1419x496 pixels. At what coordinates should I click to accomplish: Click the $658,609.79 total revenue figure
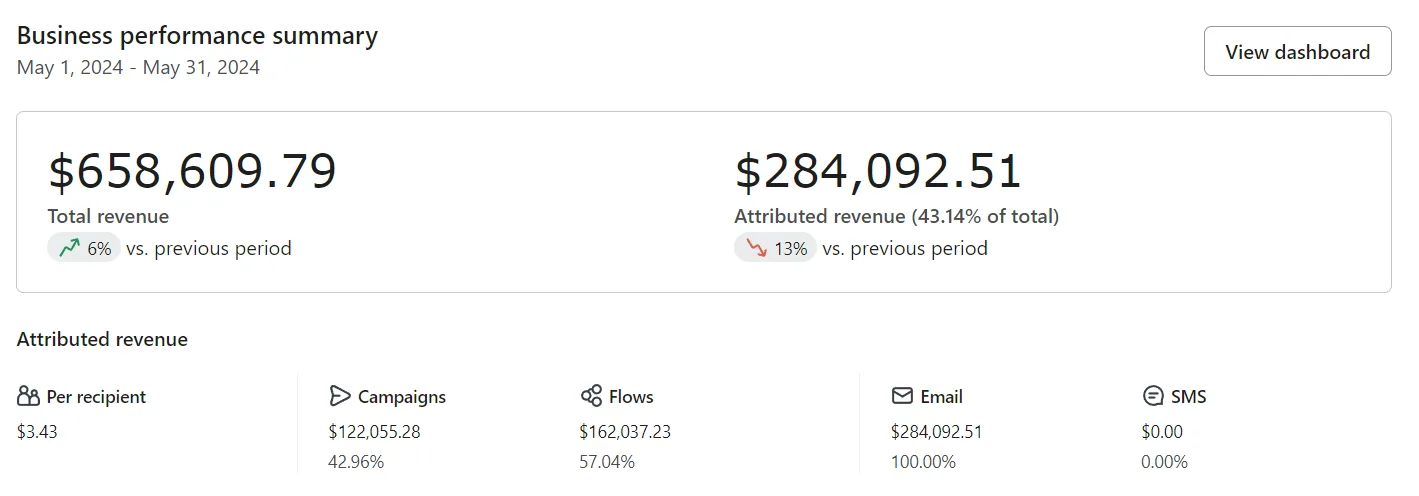click(x=192, y=172)
